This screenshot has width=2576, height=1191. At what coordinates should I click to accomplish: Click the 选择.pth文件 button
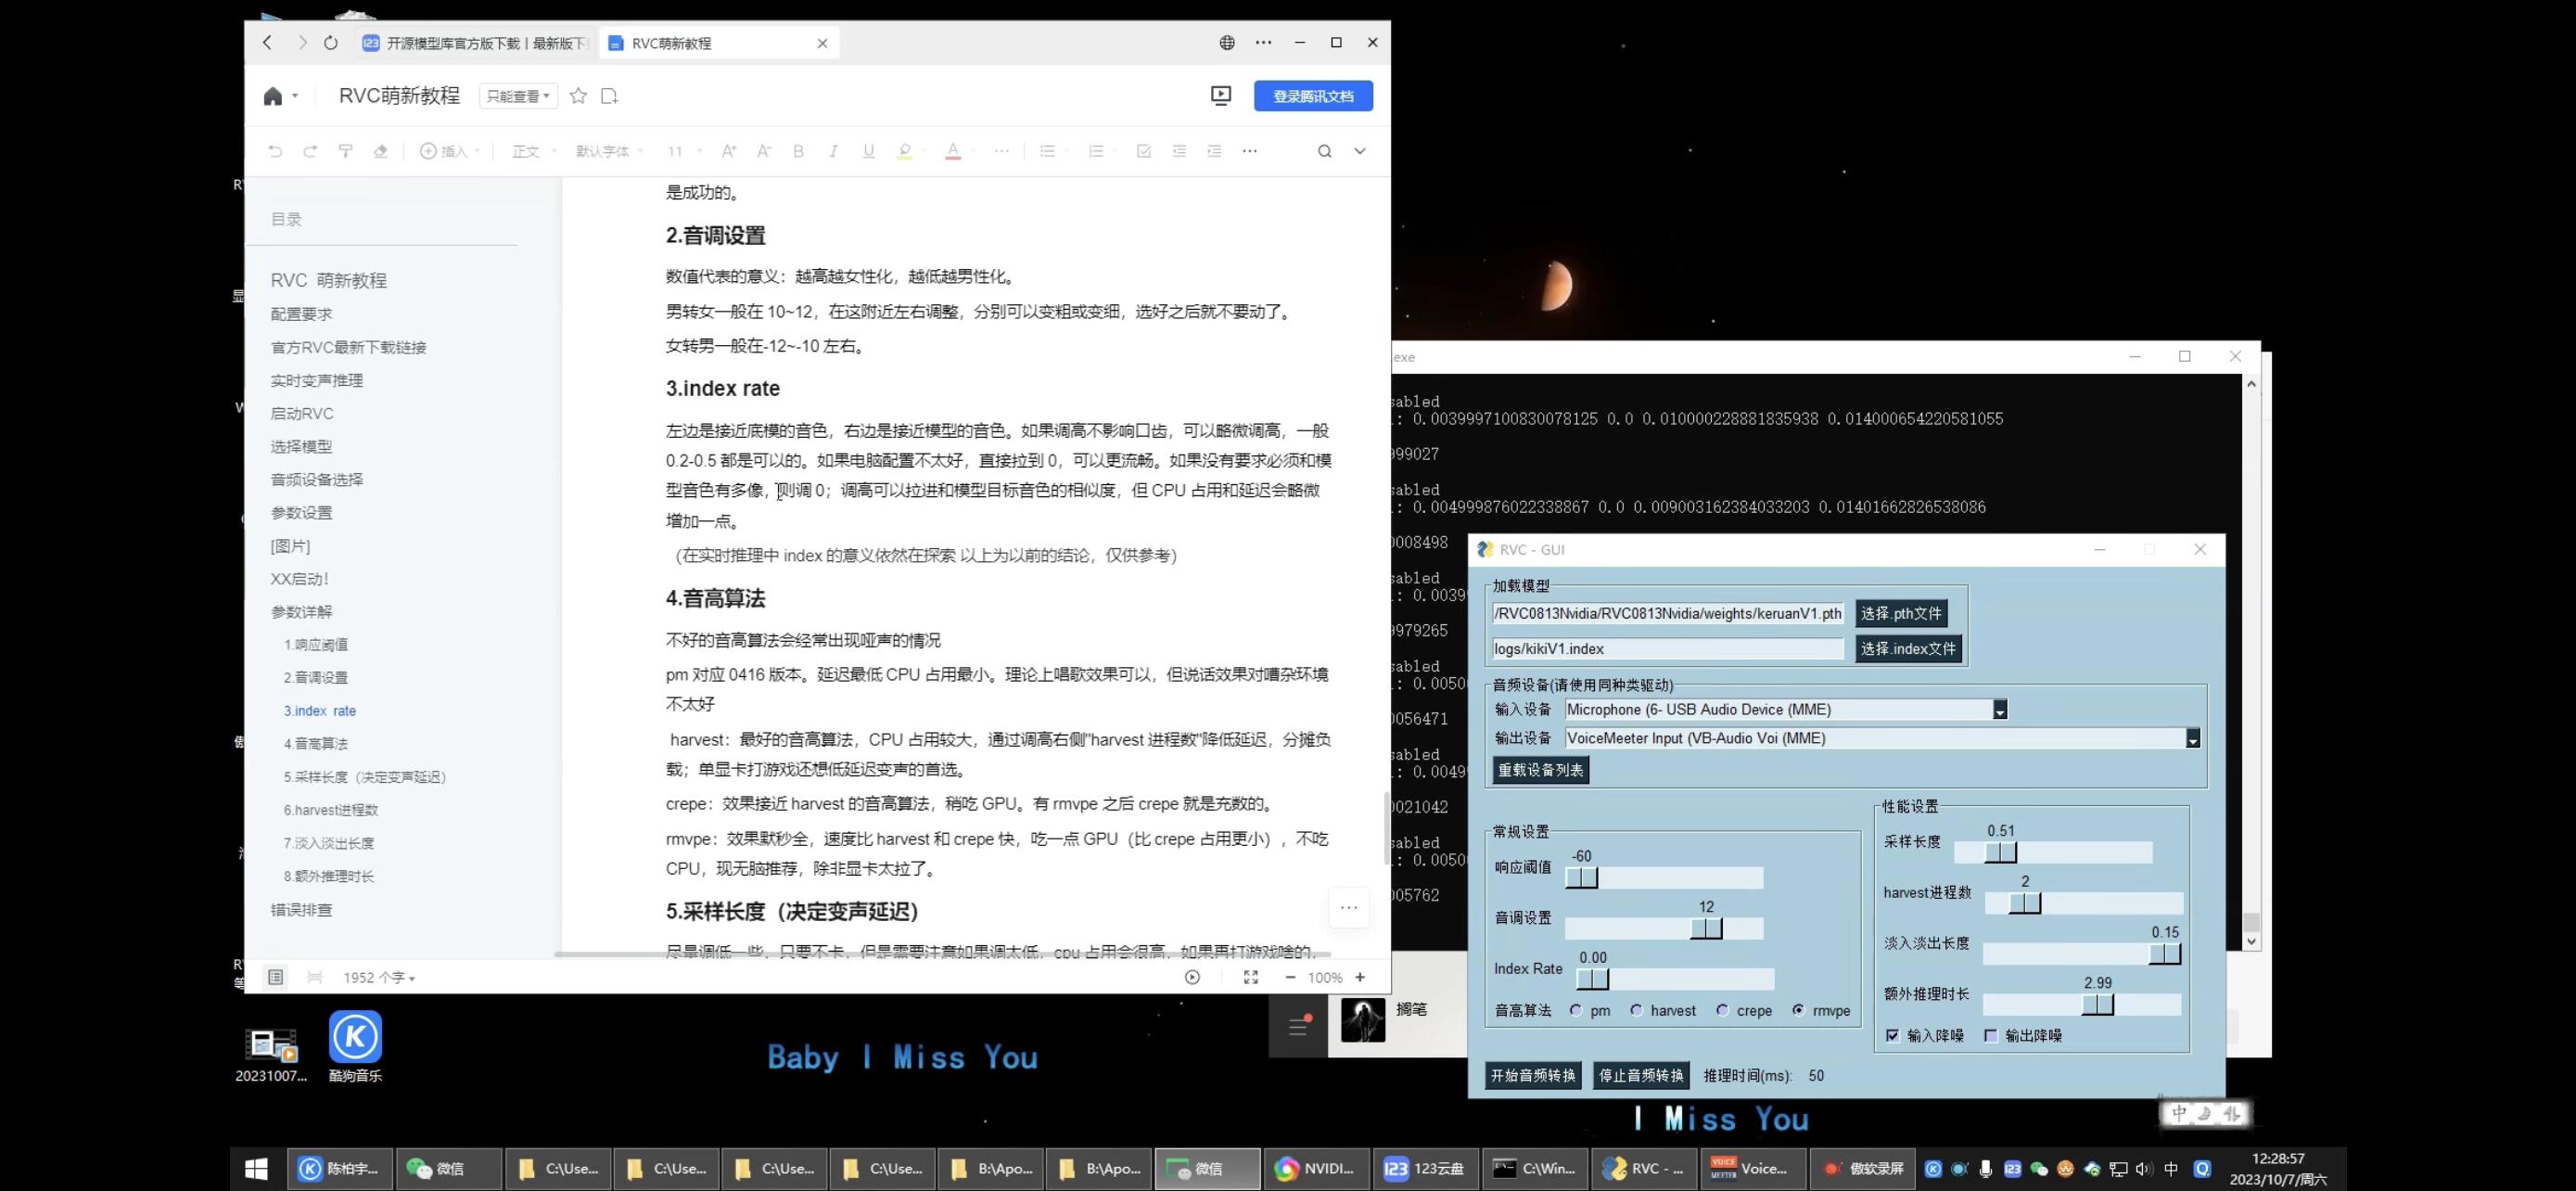coord(1899,613)
